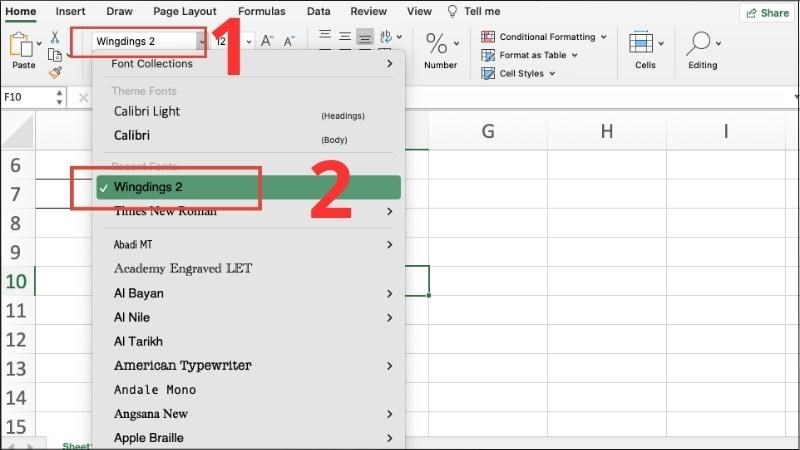800x450 pixels.
Task: Choose Apple Braille font
Action: click(248, 438)
